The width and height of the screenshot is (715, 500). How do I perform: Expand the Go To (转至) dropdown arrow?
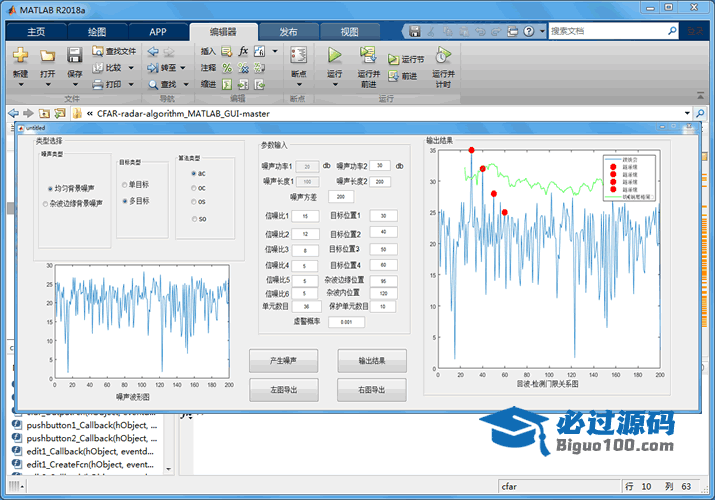point(182,68)
